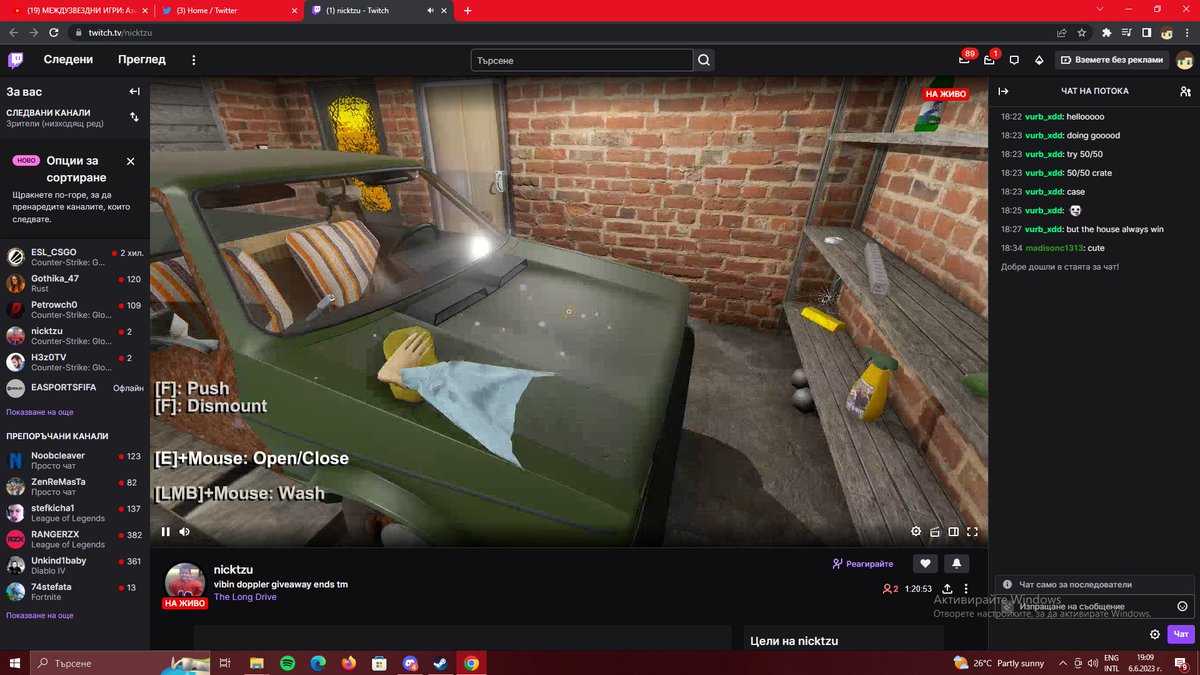The height and width of the screenshot is (675, 1200).
Task: Click the follow heart button for nicktzu
Action: (926, 563)
